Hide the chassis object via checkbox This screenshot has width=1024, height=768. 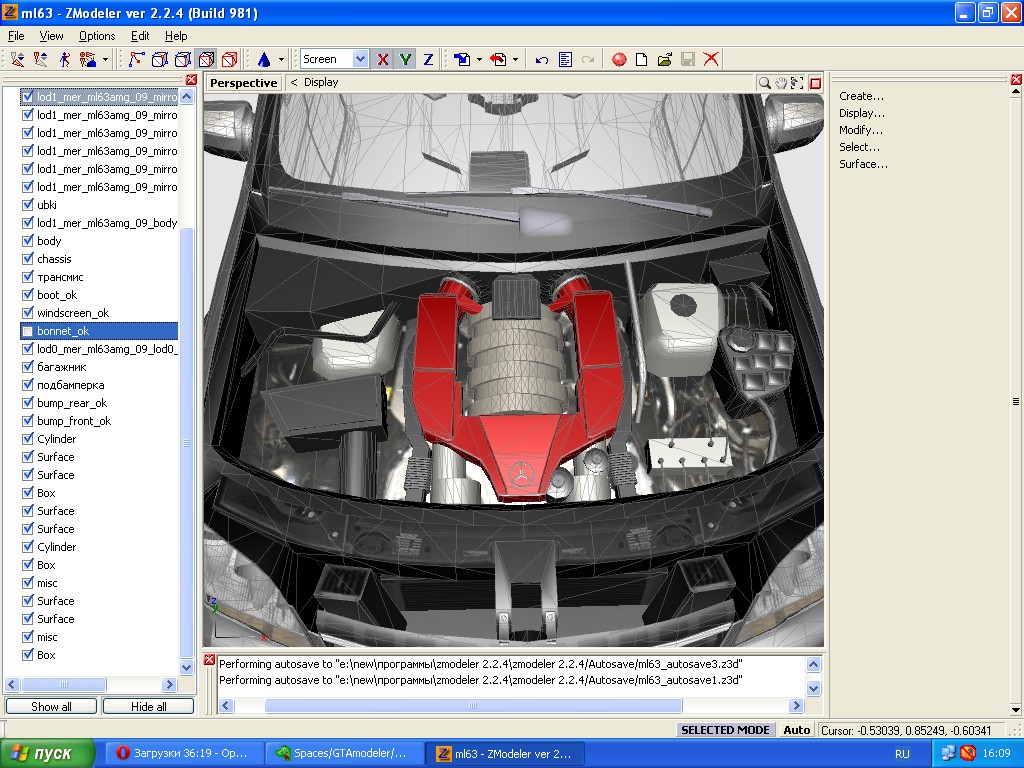[27, 259]
